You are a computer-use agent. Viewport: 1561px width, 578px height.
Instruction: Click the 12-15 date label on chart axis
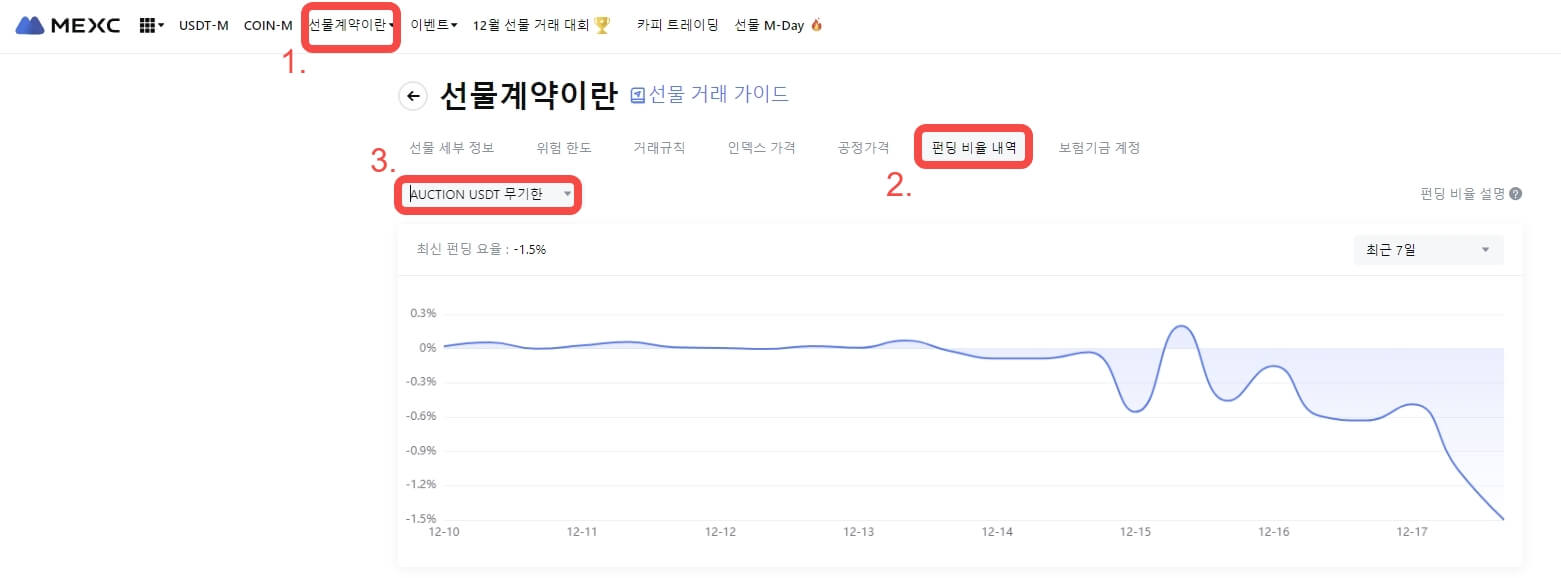(x=1136, y=532)
